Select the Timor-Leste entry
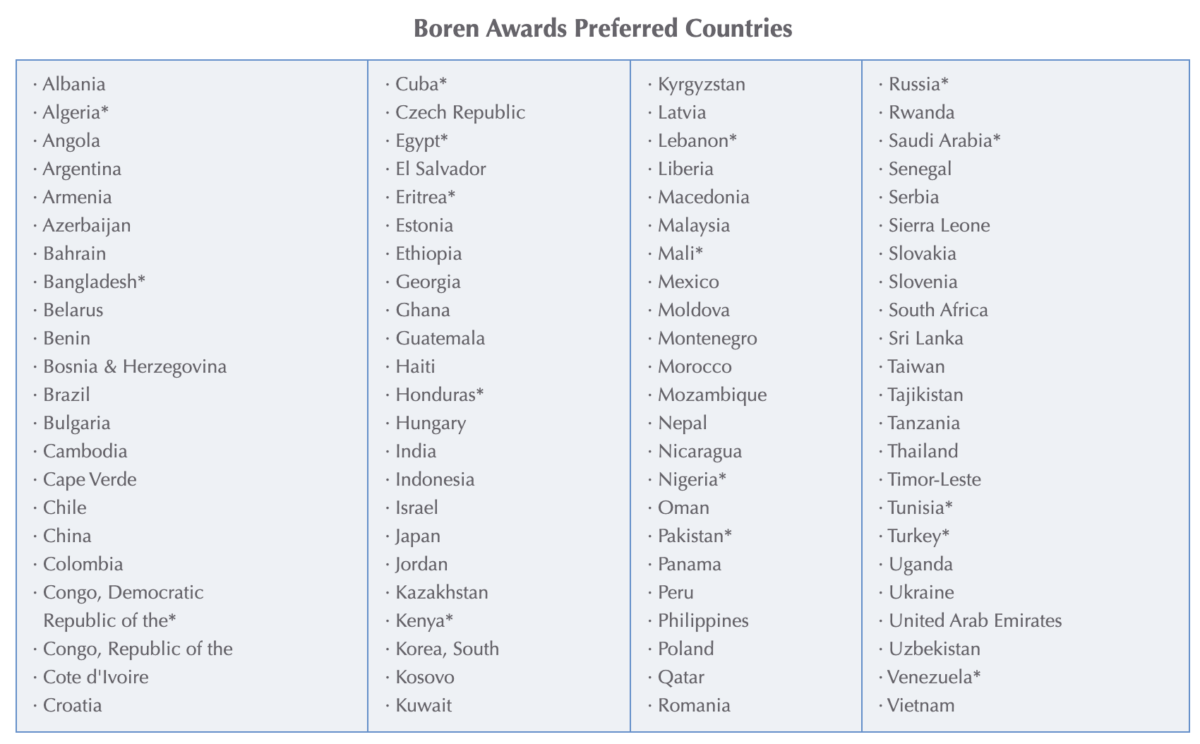Screen dimensions: 1200x744 pyautogui.click(x=935, y=479)
